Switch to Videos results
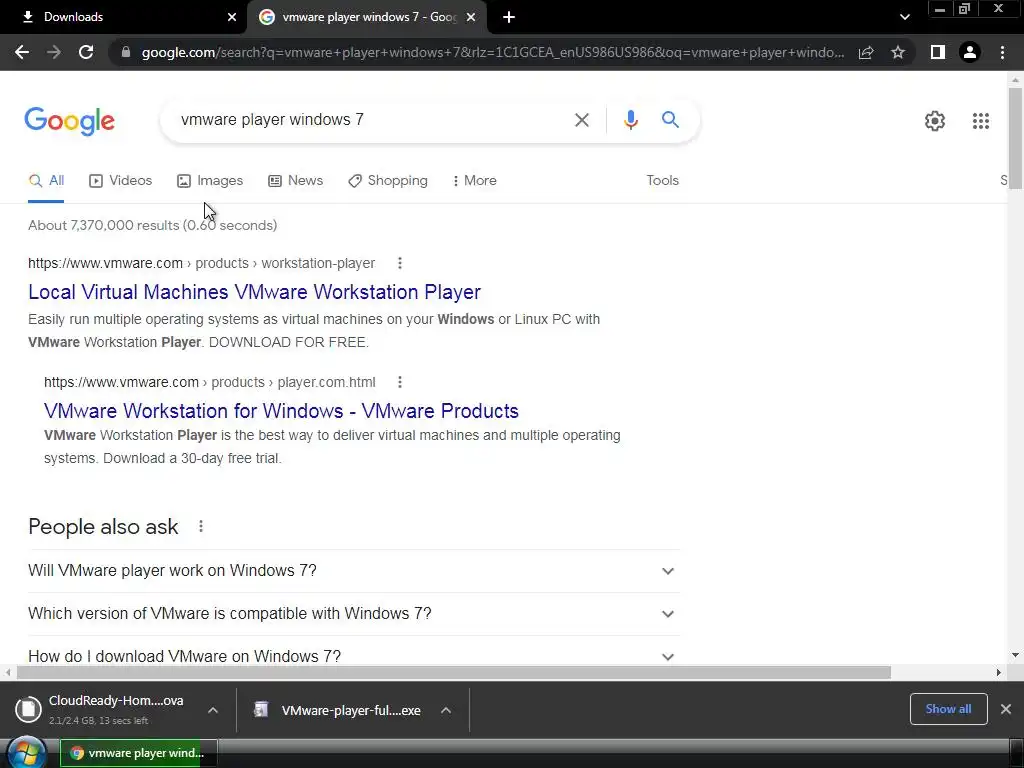 tap(121, 181)
